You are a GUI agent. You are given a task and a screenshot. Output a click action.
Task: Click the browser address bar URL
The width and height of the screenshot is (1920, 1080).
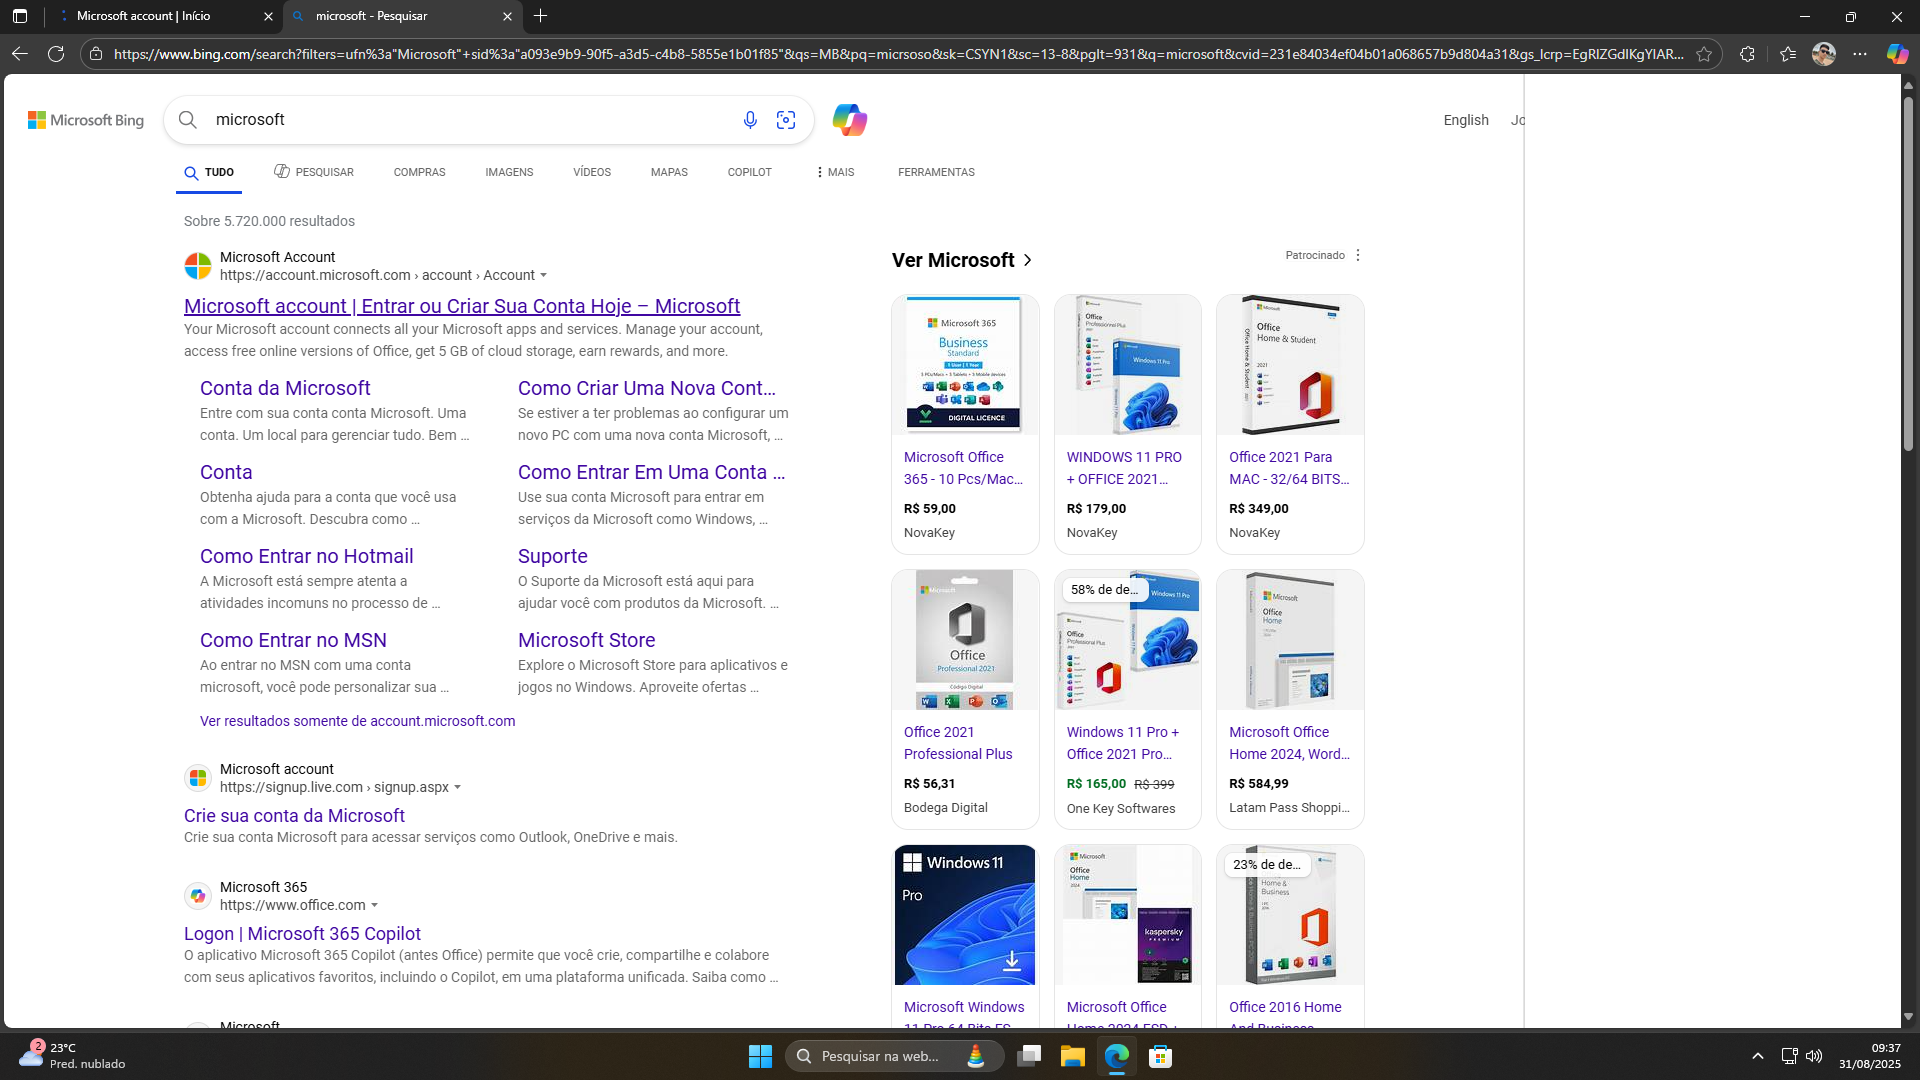pyautogui.click(x=898, y=54)
